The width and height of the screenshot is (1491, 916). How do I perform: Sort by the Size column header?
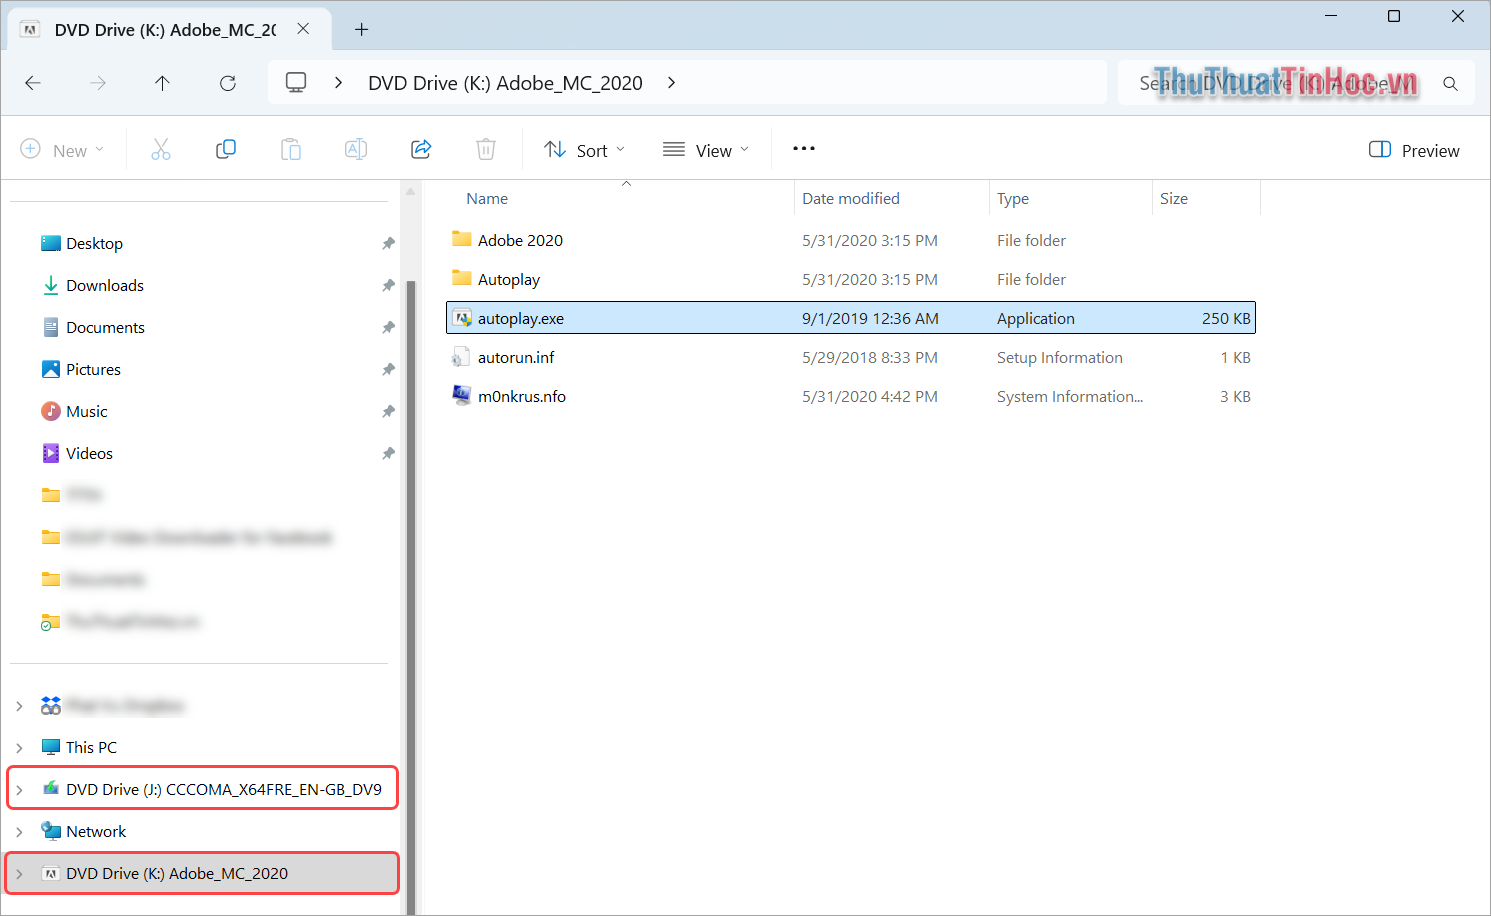(x=1174, y=199)
